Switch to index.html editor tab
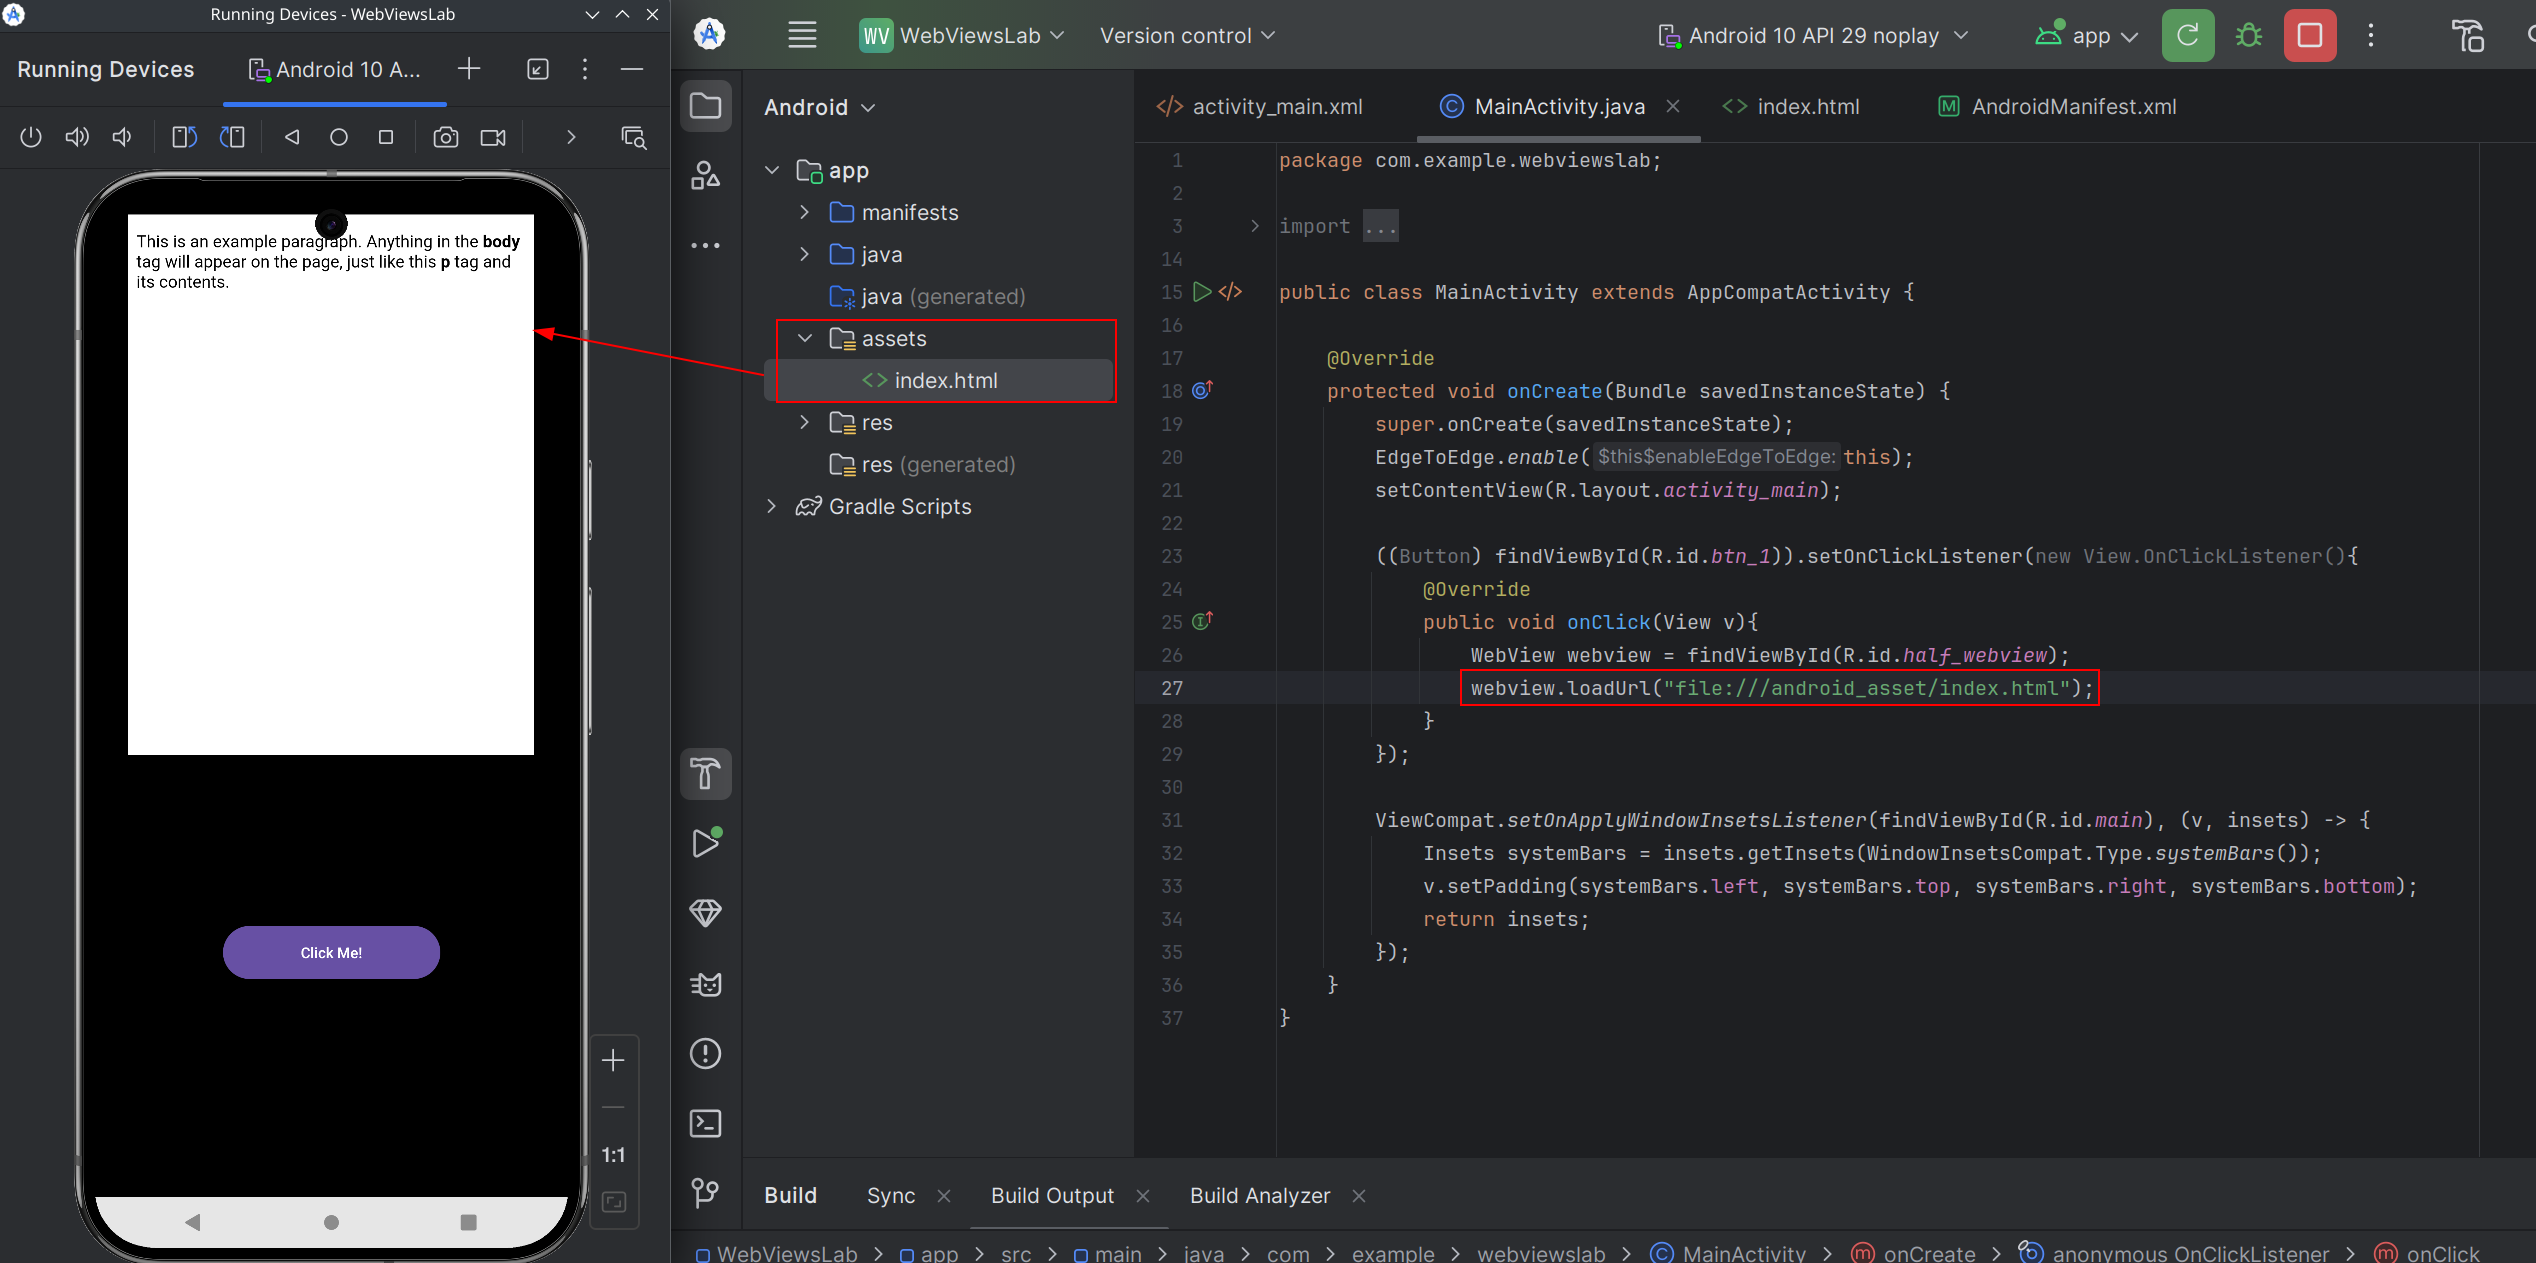2536x1263 pixels. point(1792,106)
